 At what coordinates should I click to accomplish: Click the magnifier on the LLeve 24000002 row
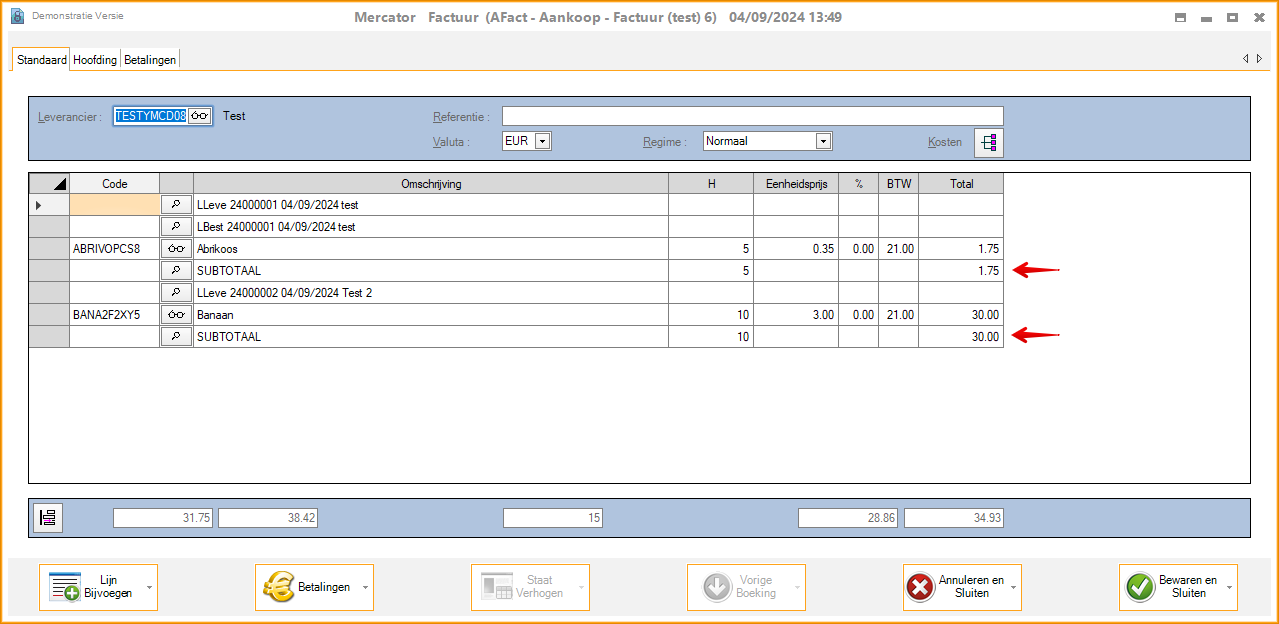pos(176,293)
